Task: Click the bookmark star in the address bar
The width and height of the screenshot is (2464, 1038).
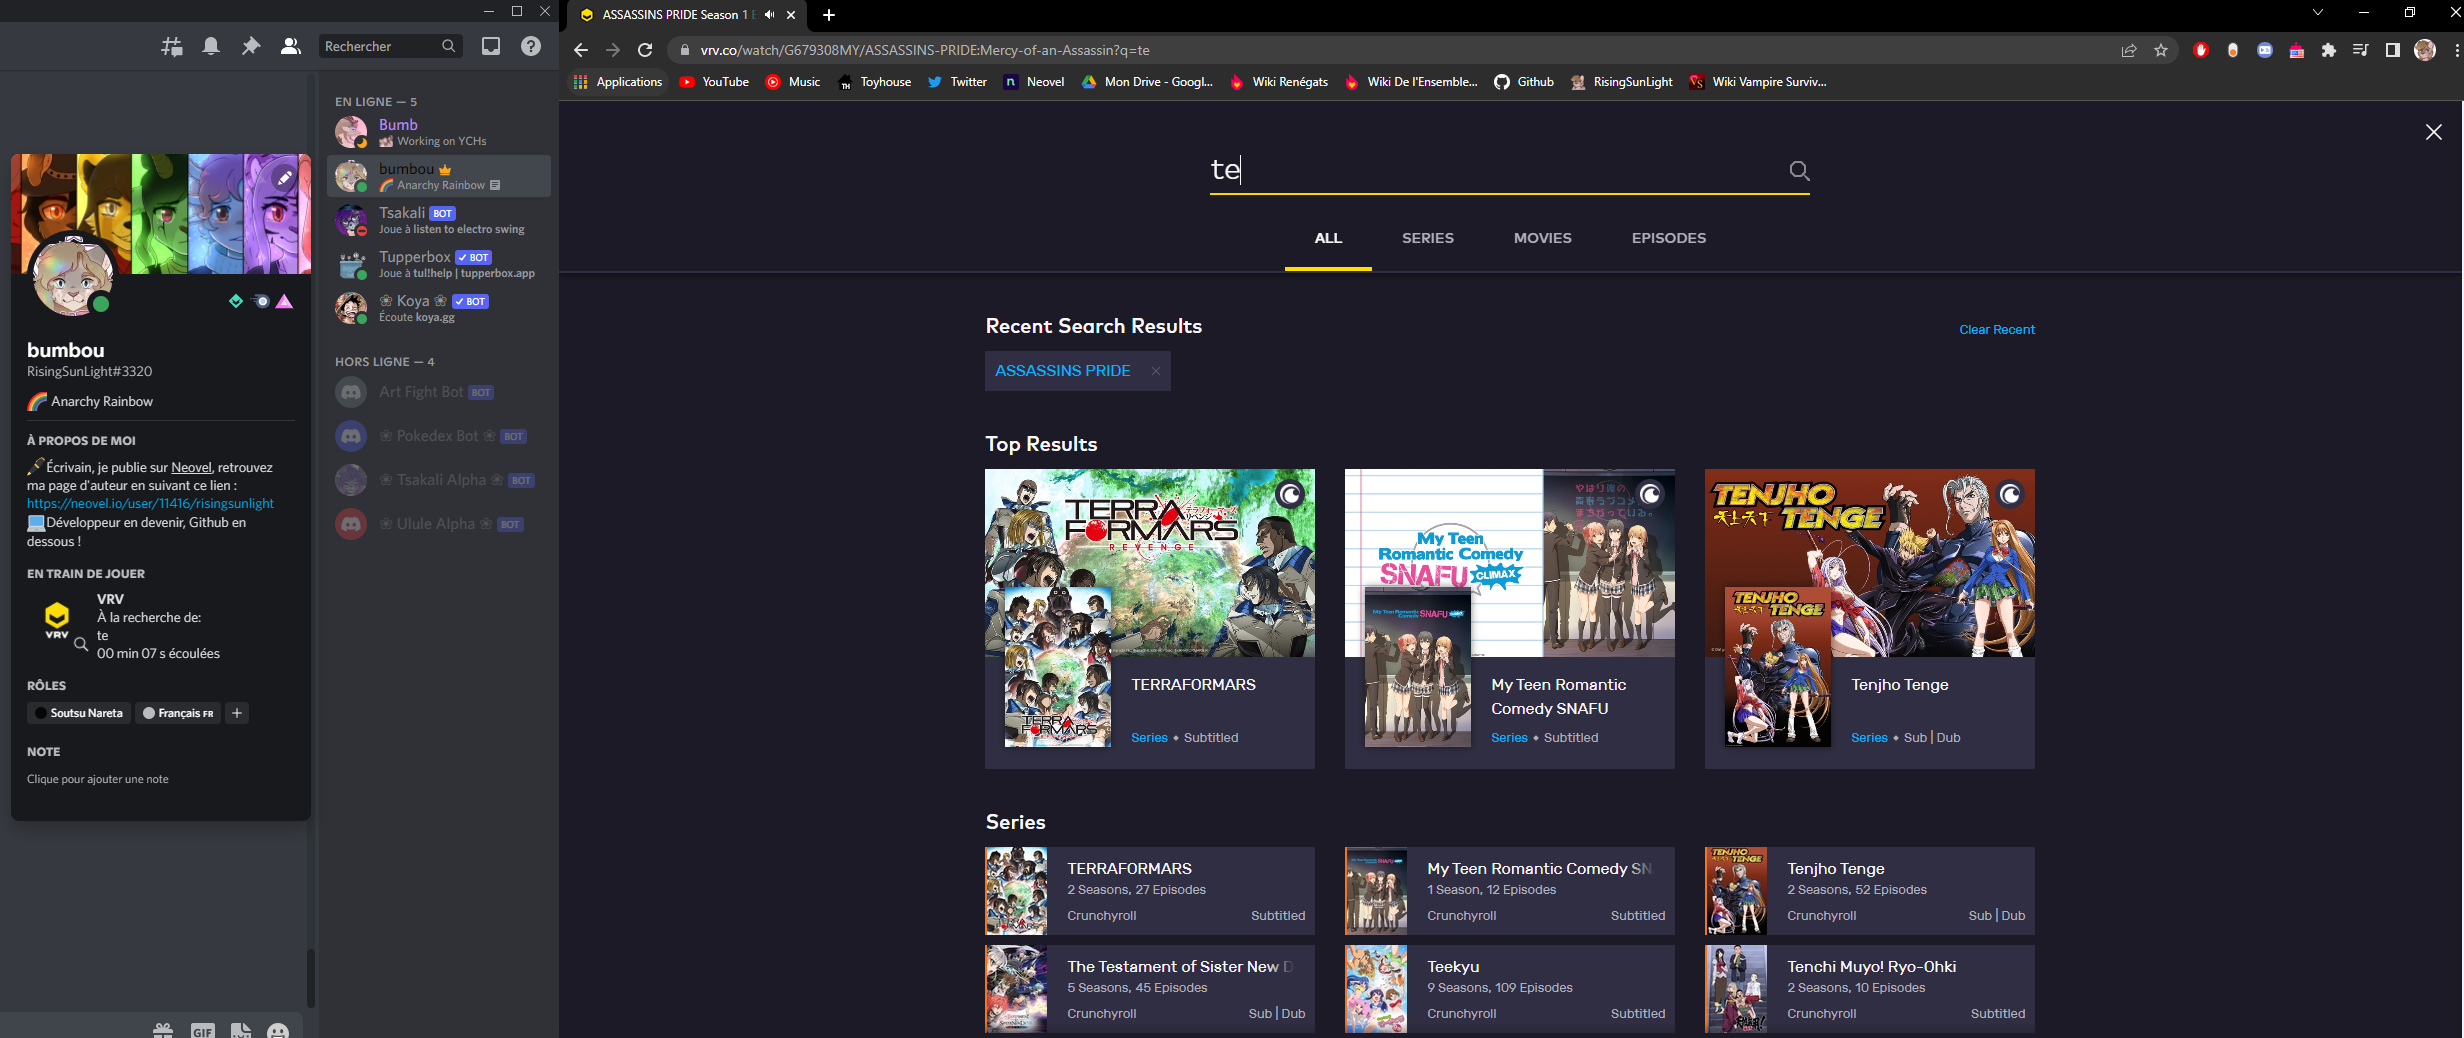Action: click(2162, 50)
